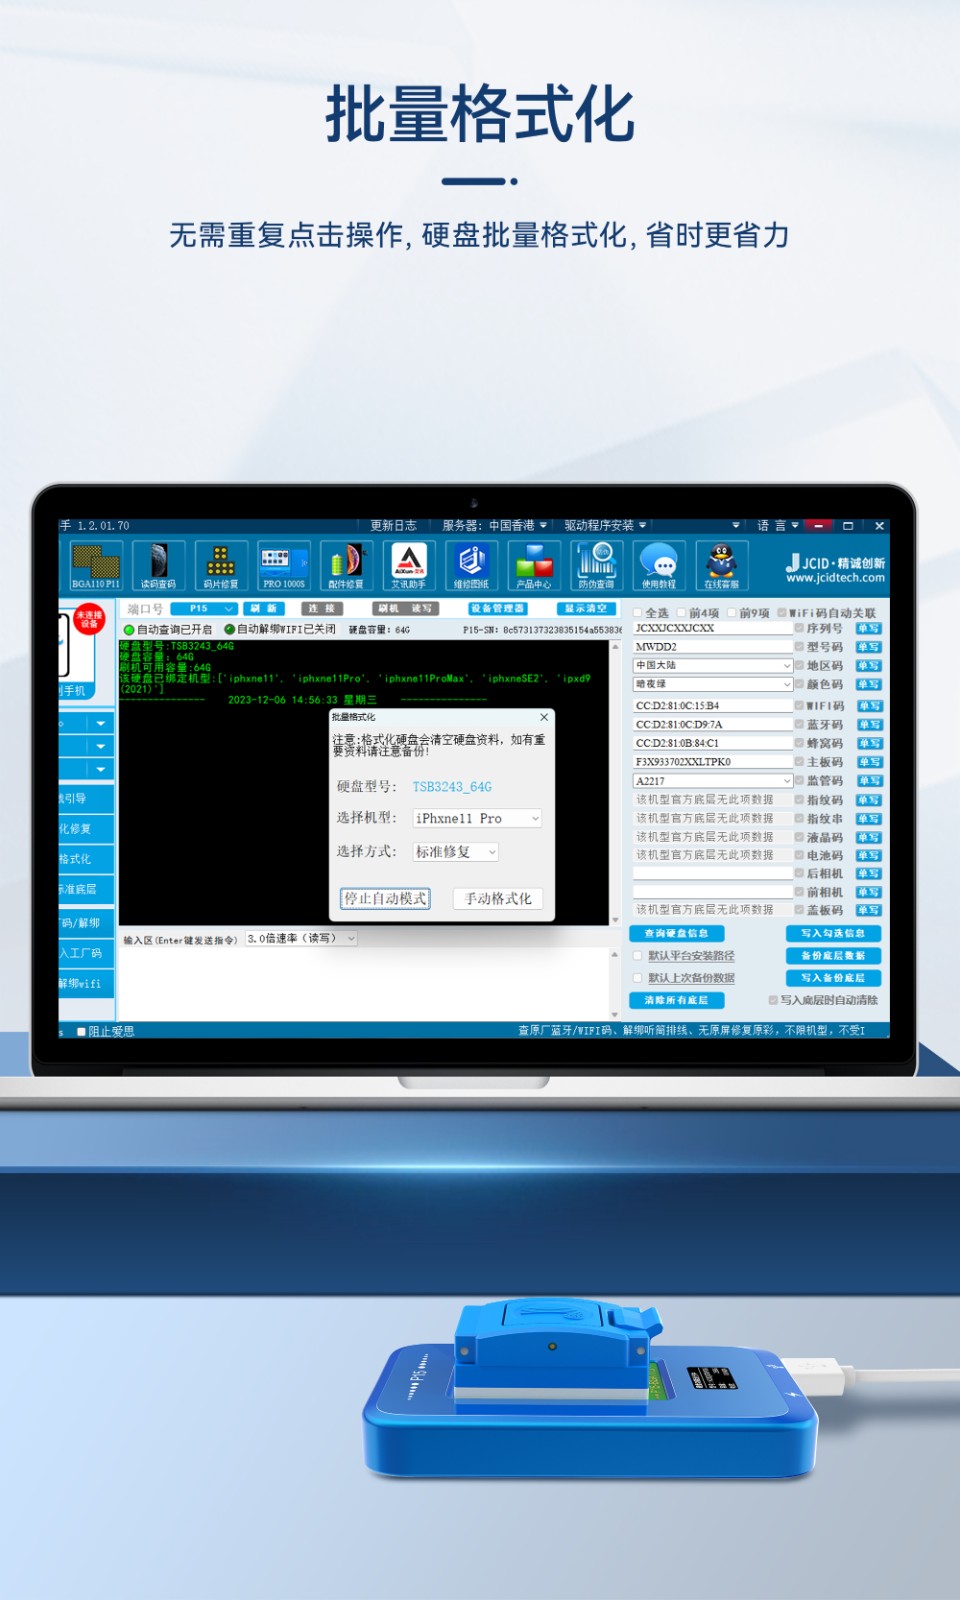Click the command input area below 输入区
Viewport: 960px width, 1600px height.
(x=364, y=984)
